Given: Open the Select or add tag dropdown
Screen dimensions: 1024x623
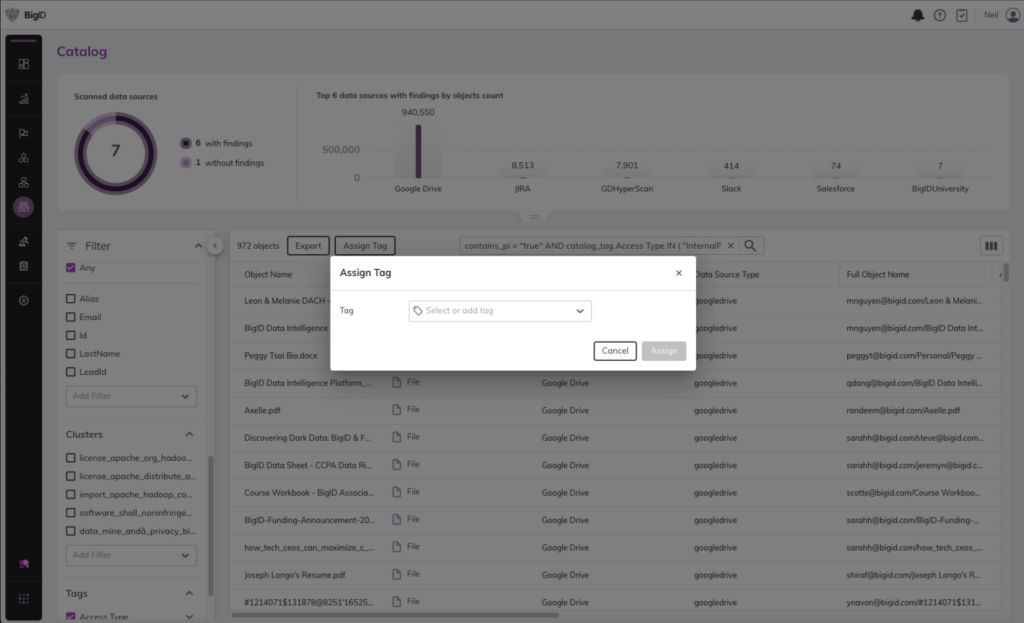Looking at the screenshot, I should [x=500, y=311].
